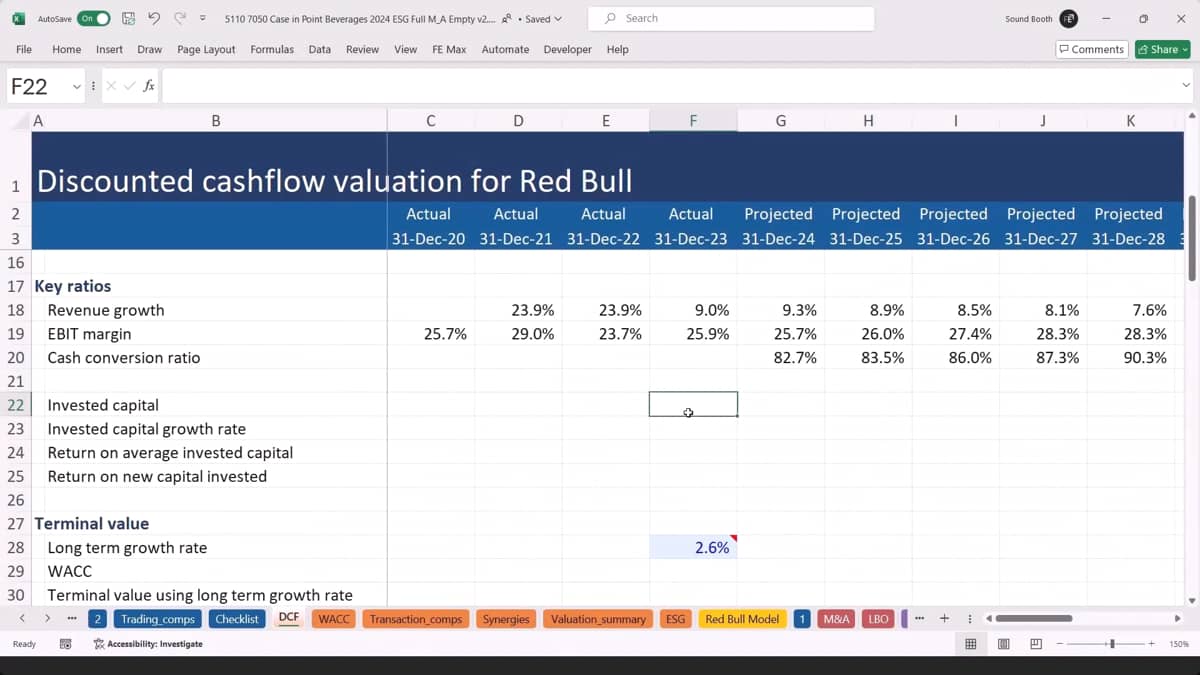The height and width of the screenshot is (675, 1200).
Task: Switch to the Valuation_summary sheet tab
Action: (598, 619)
